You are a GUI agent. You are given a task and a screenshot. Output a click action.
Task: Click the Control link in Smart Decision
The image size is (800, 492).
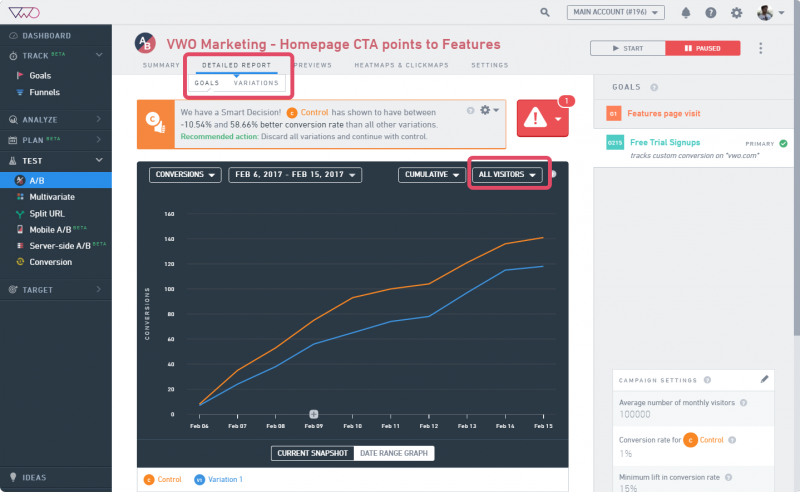(x=314, y=112)
